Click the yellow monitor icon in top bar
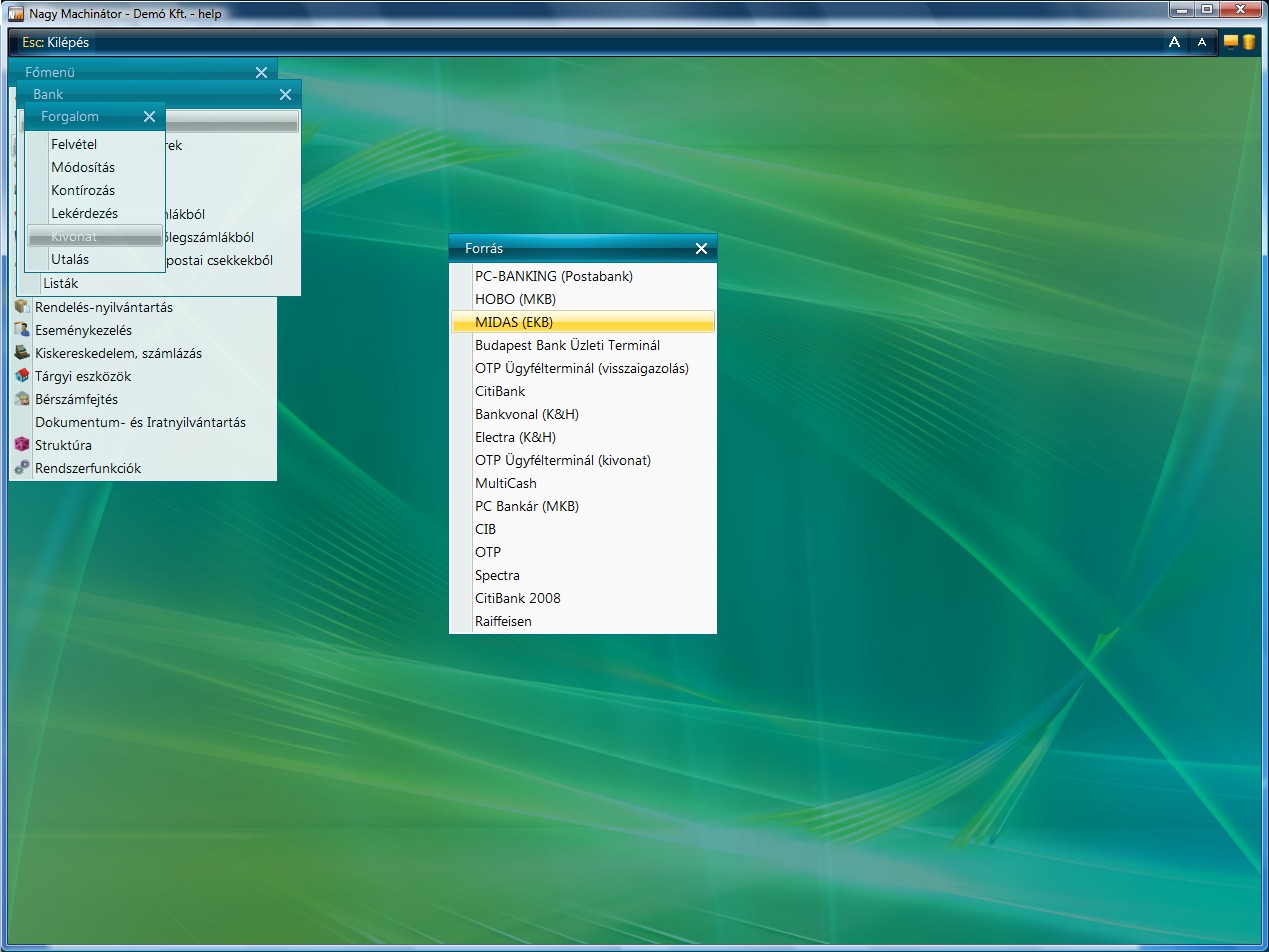The height and width of the screenshot is (952, 1269). click(x=1231, y=42)
